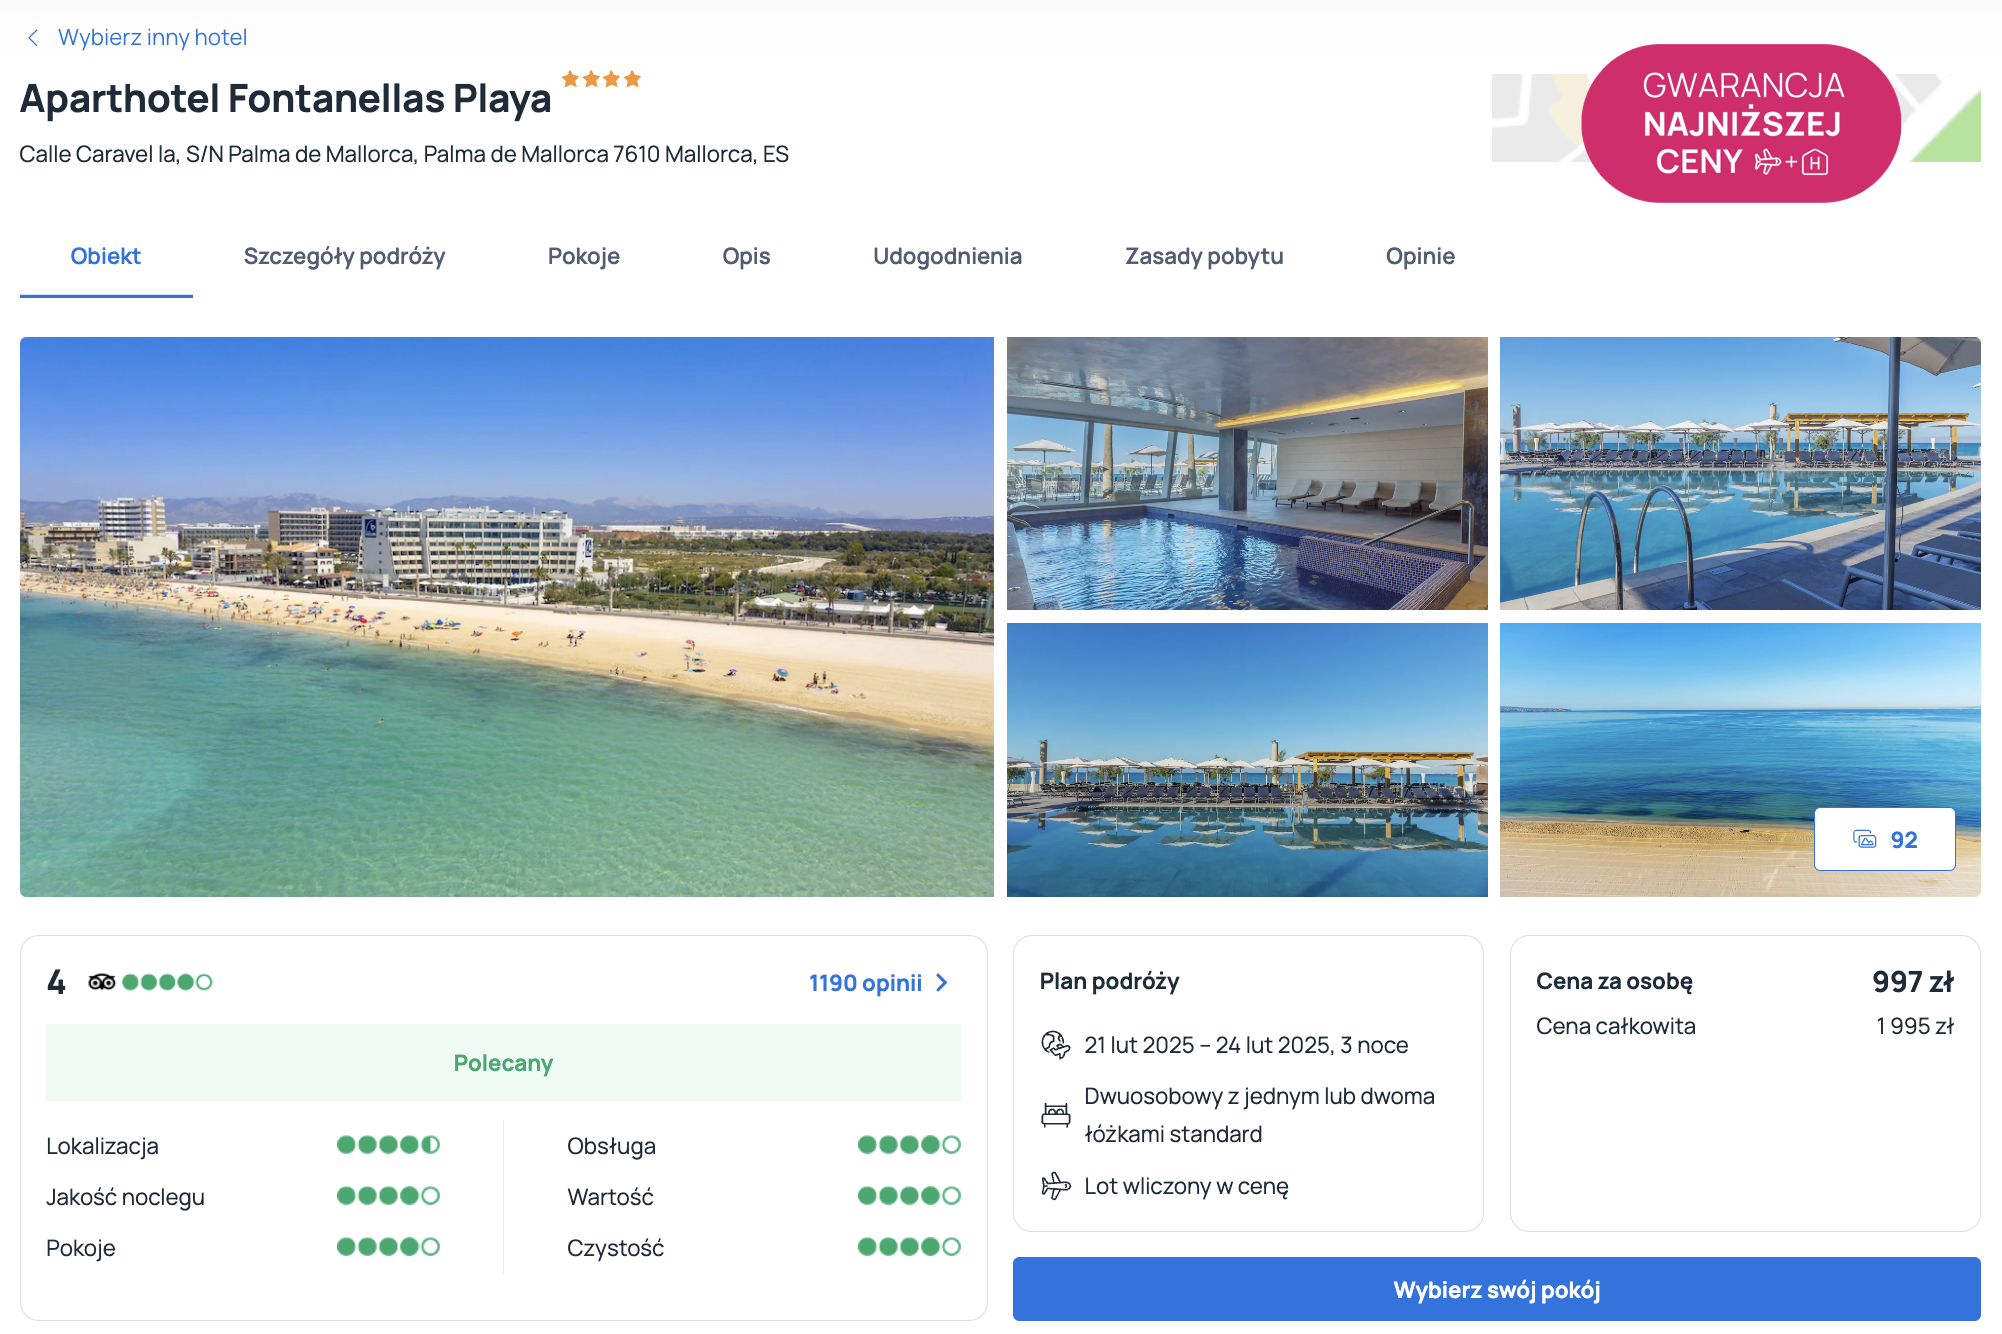Open the indoor pool photo thumbnail
Image resolution: width=2002 pixels, height=1334 pixels.
point(1247,473)
